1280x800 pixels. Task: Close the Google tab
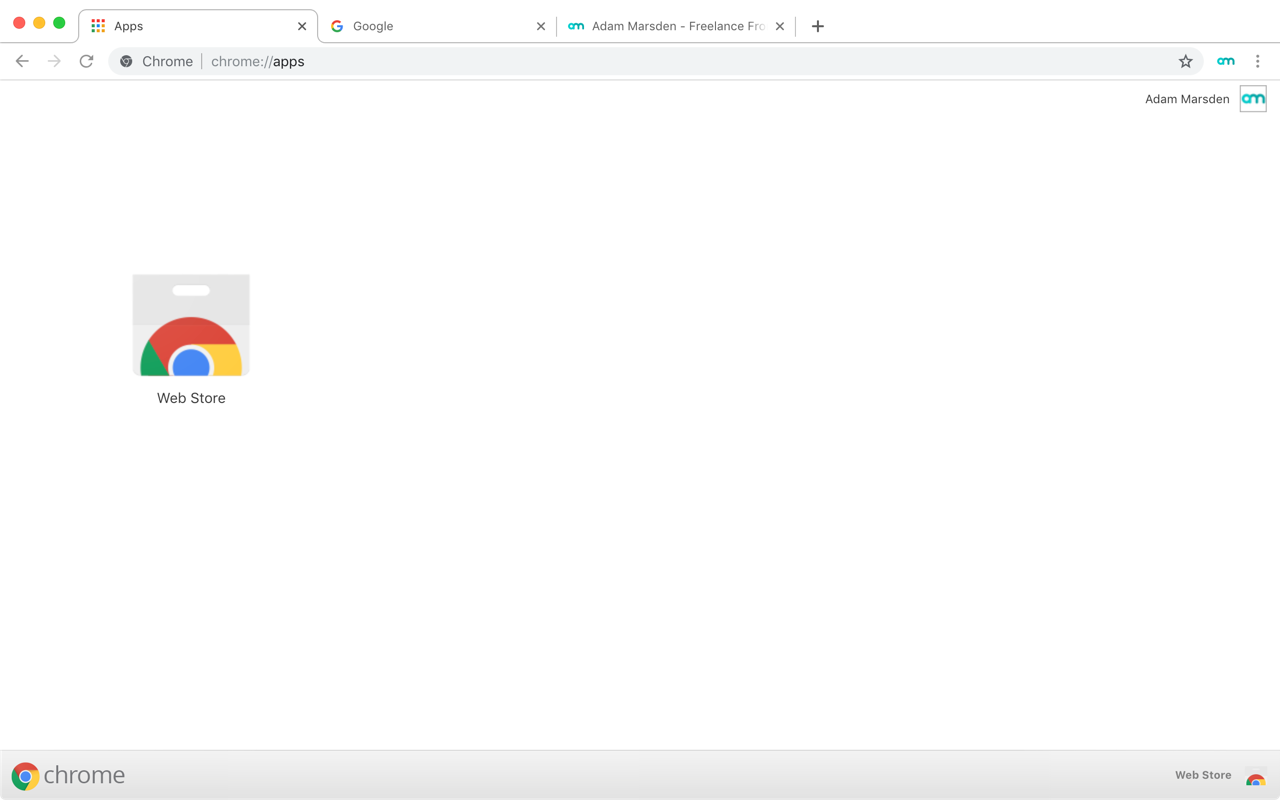click(x=541, y=26)
